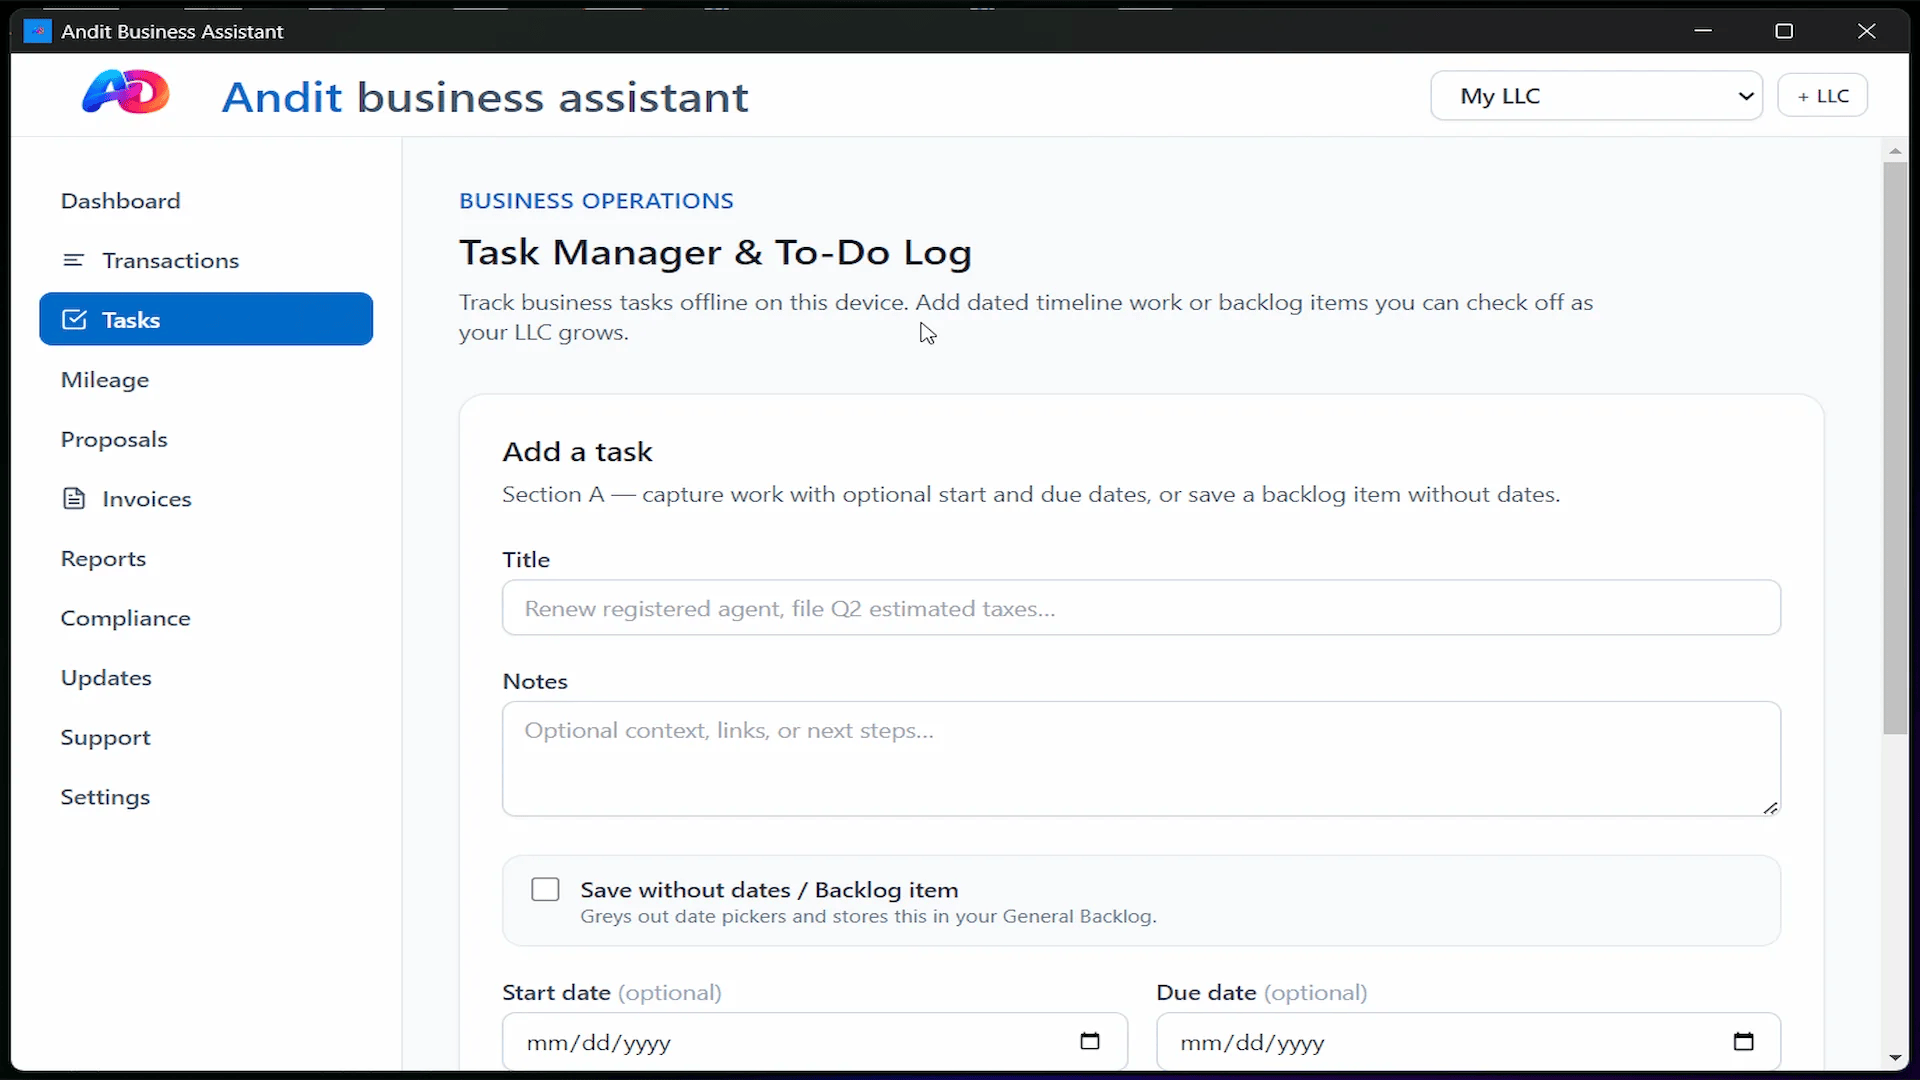Open the Due date calendar picker icon
Viewport: 1920px width, 1080px height.
(1743, 1041)
